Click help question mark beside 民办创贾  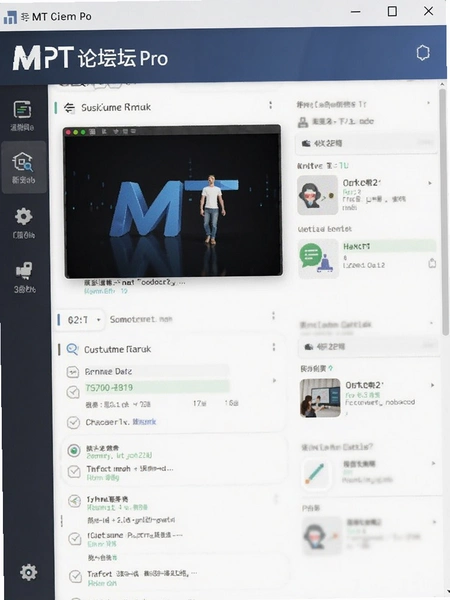331,368
